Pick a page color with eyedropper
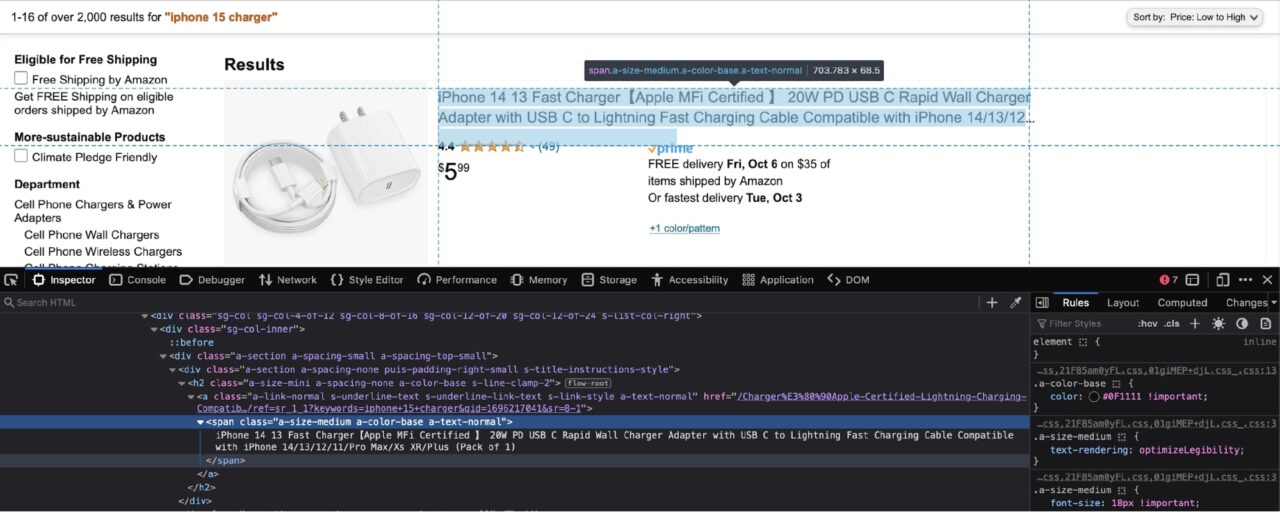 pyautogui.click(x=1015, y=302)
